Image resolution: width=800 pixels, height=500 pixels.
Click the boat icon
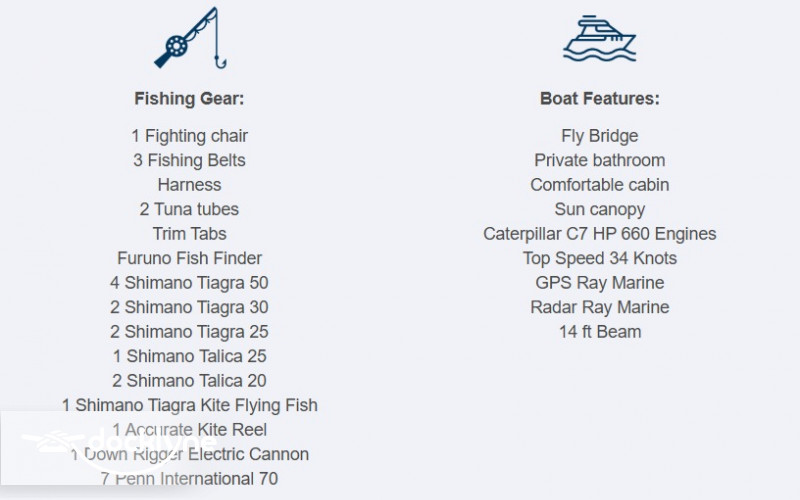click(x=599, y=38)
